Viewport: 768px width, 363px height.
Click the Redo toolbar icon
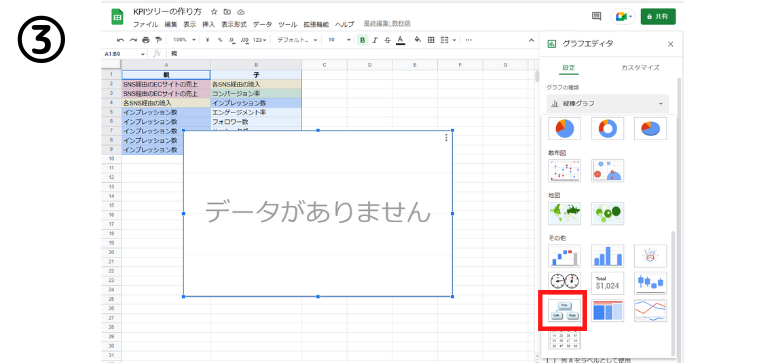(x=133, y=40)
